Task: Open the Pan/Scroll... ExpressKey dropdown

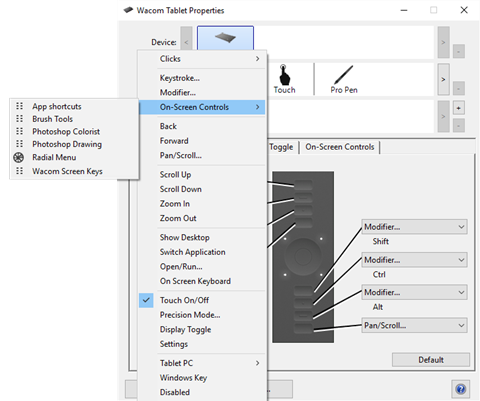Action: [x=414, y=325]
